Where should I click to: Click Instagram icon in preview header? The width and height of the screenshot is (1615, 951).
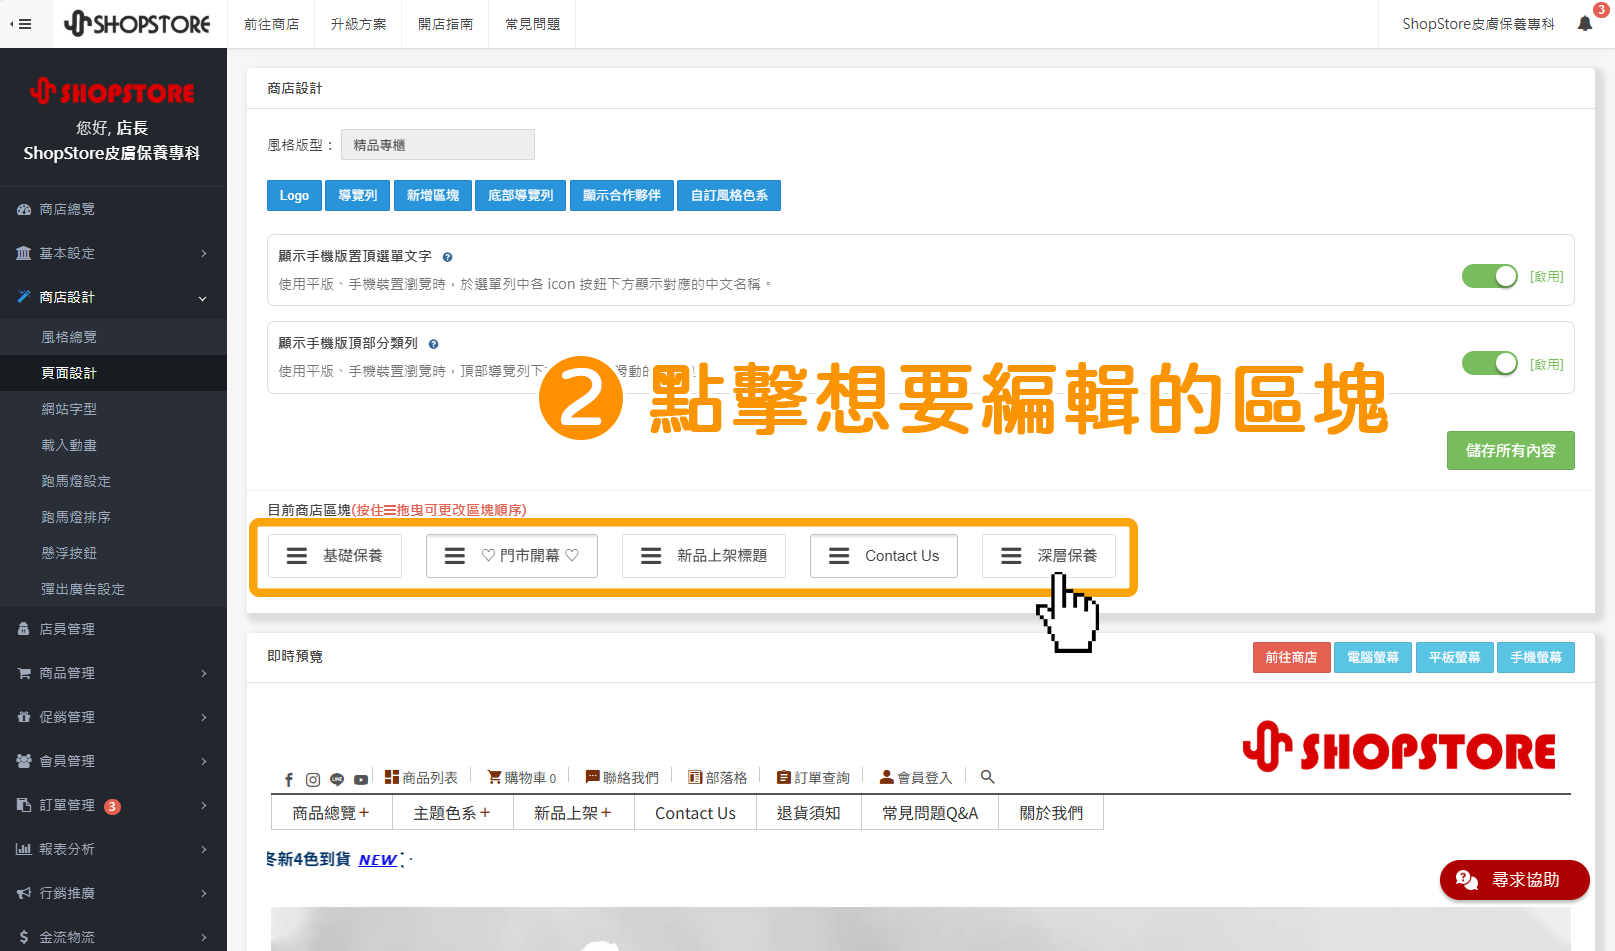click(313, 779)
